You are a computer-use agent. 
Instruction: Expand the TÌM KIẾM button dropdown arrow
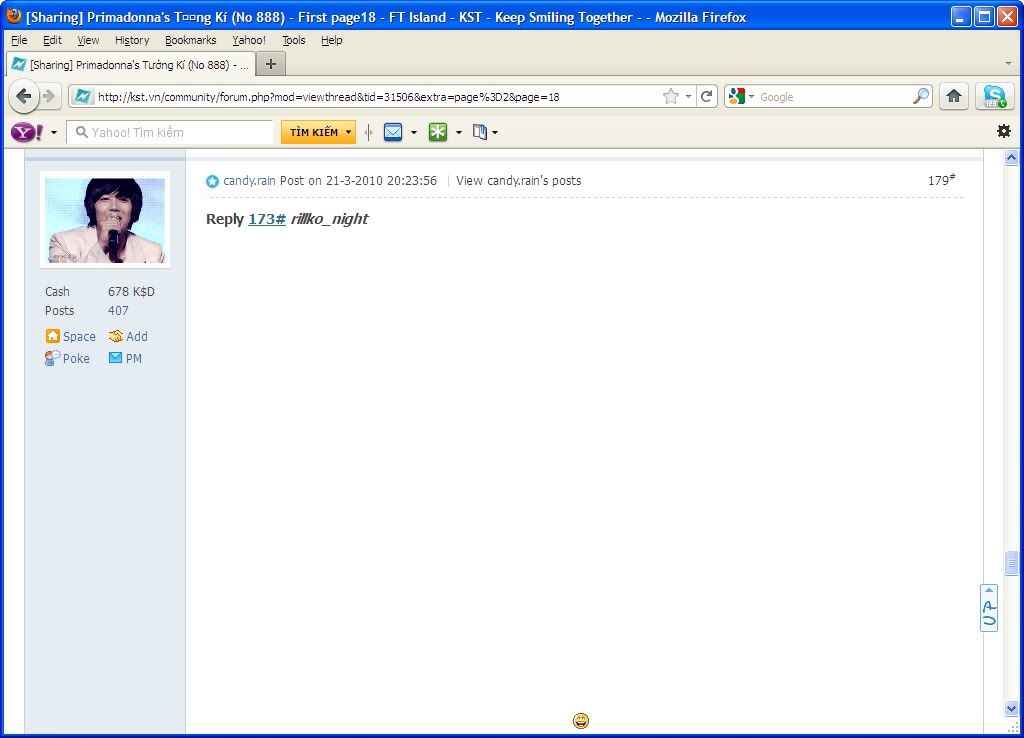pos(349,132)
